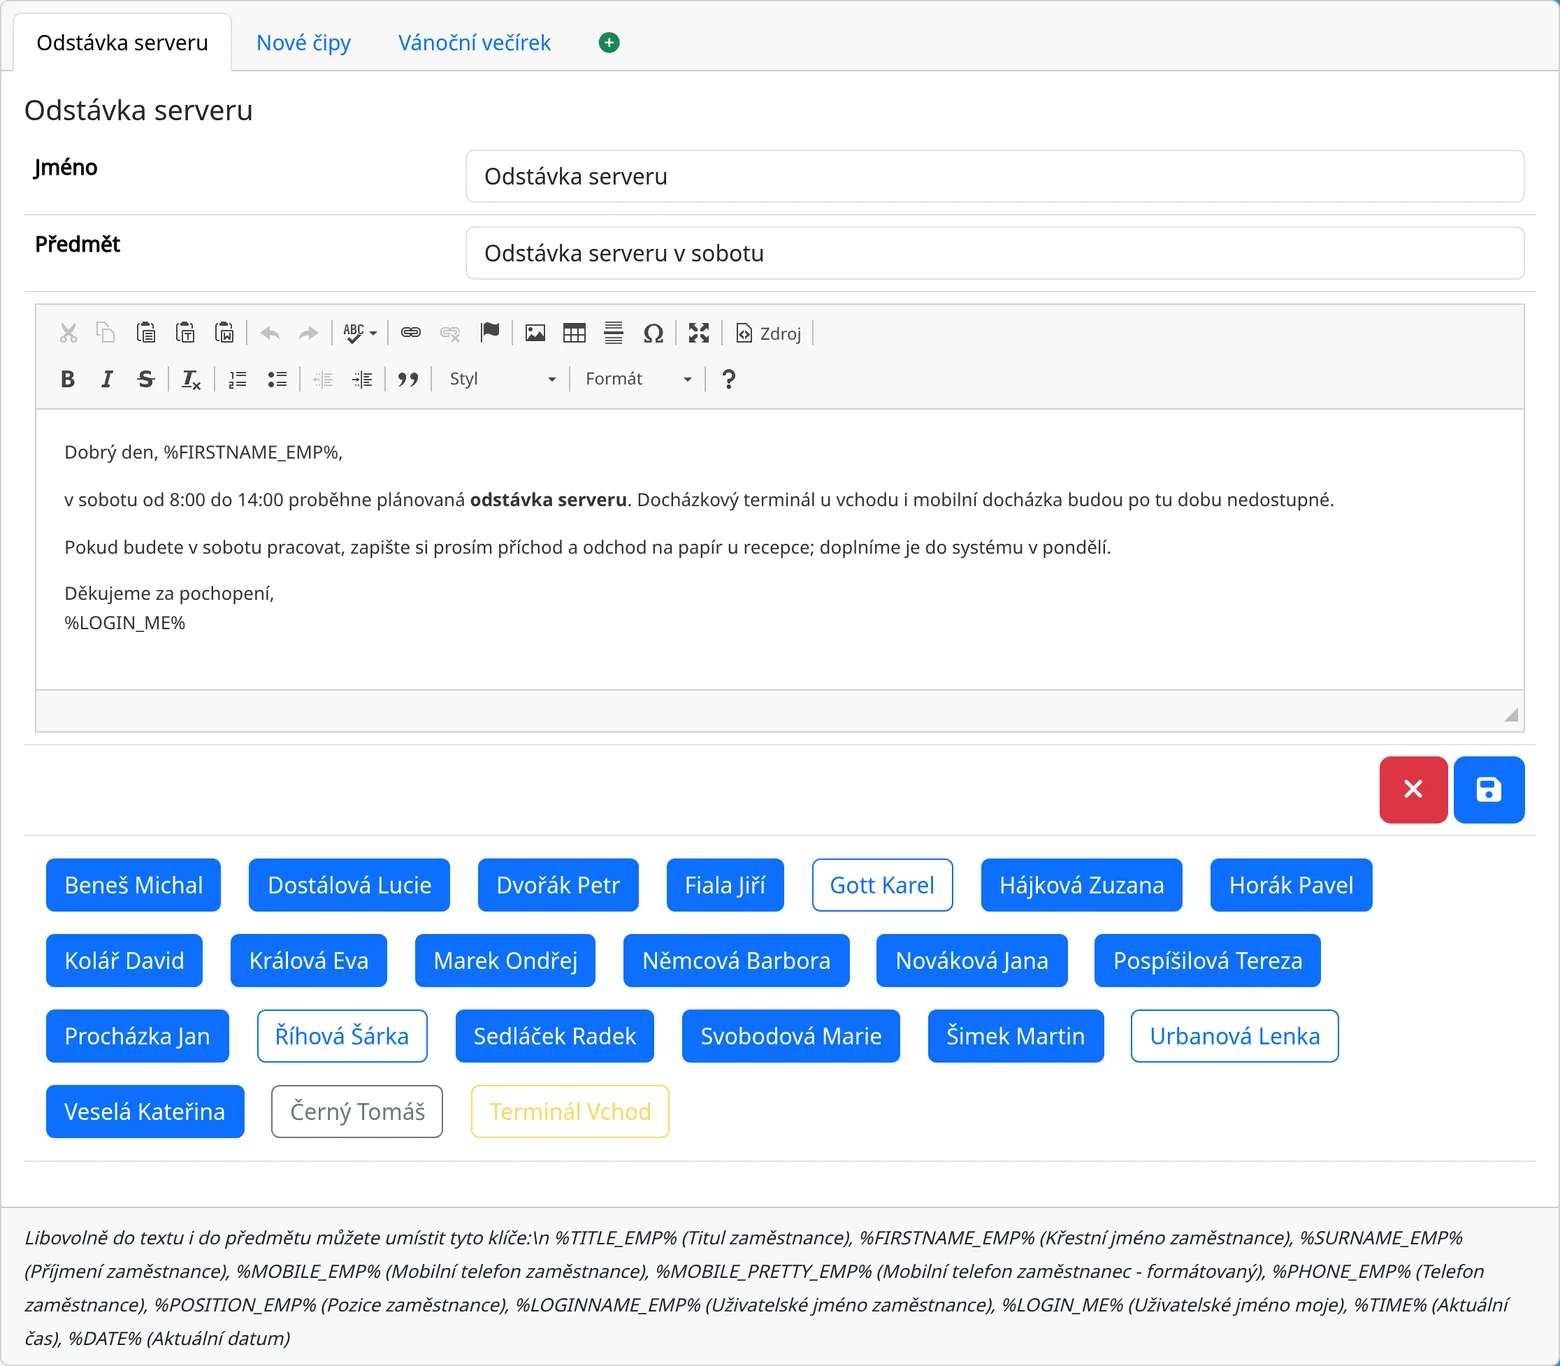
Task: Save the template with the blue disk button
Action: click(1489, 790)
